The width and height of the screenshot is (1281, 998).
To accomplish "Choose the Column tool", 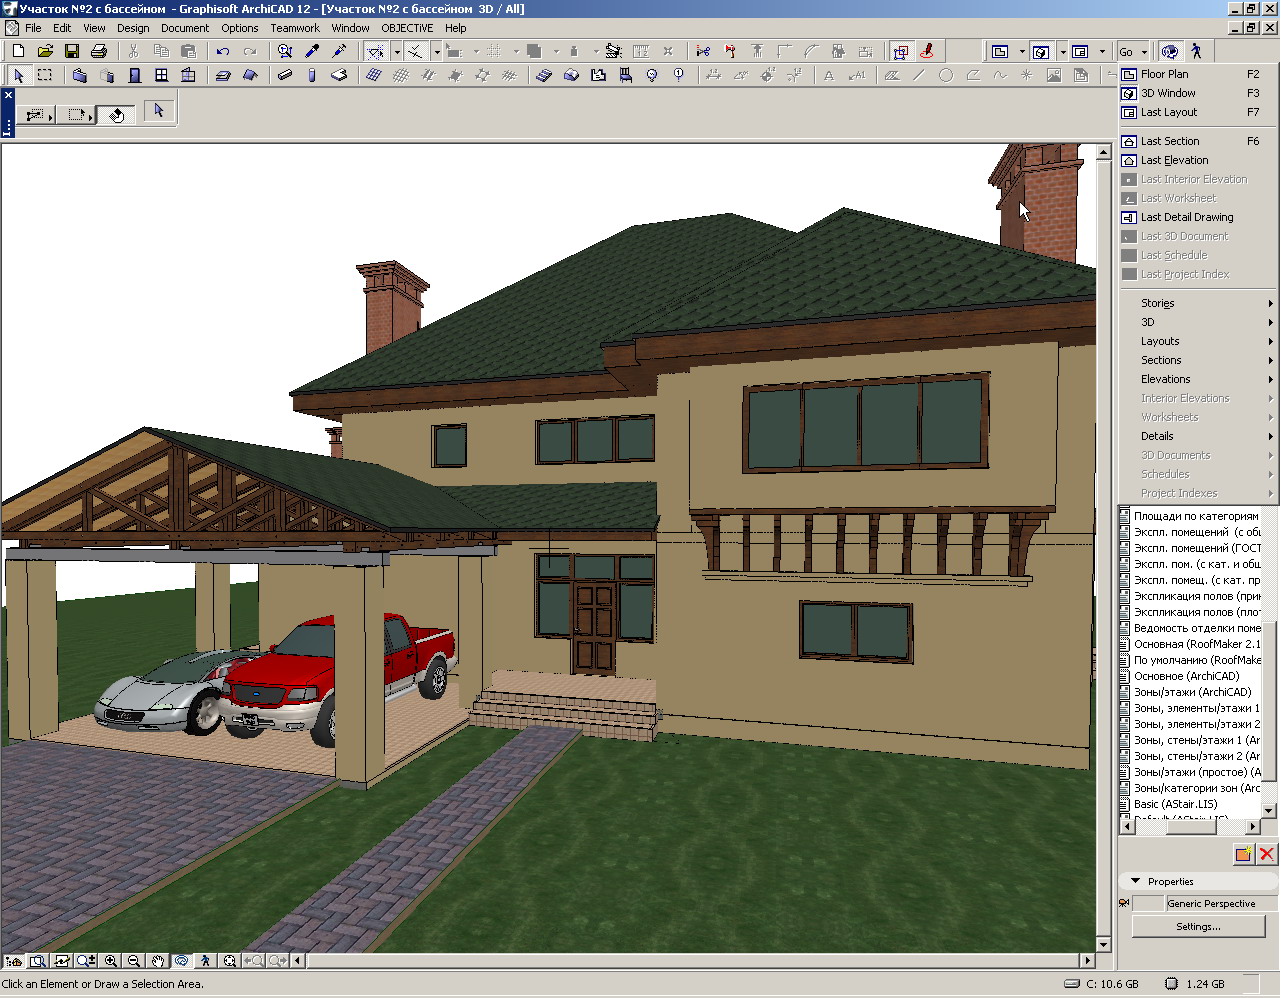I will [312, 75].
